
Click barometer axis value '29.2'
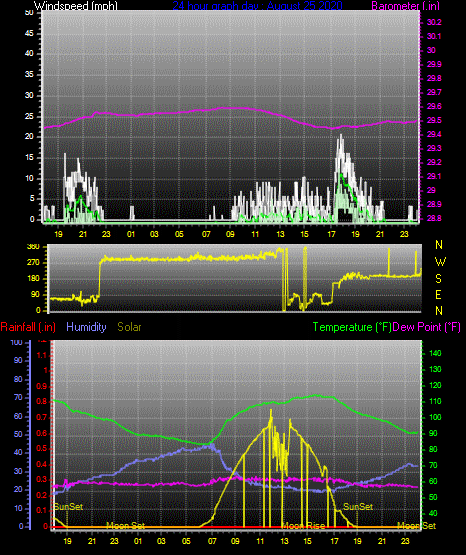click(x=434, y=162)
